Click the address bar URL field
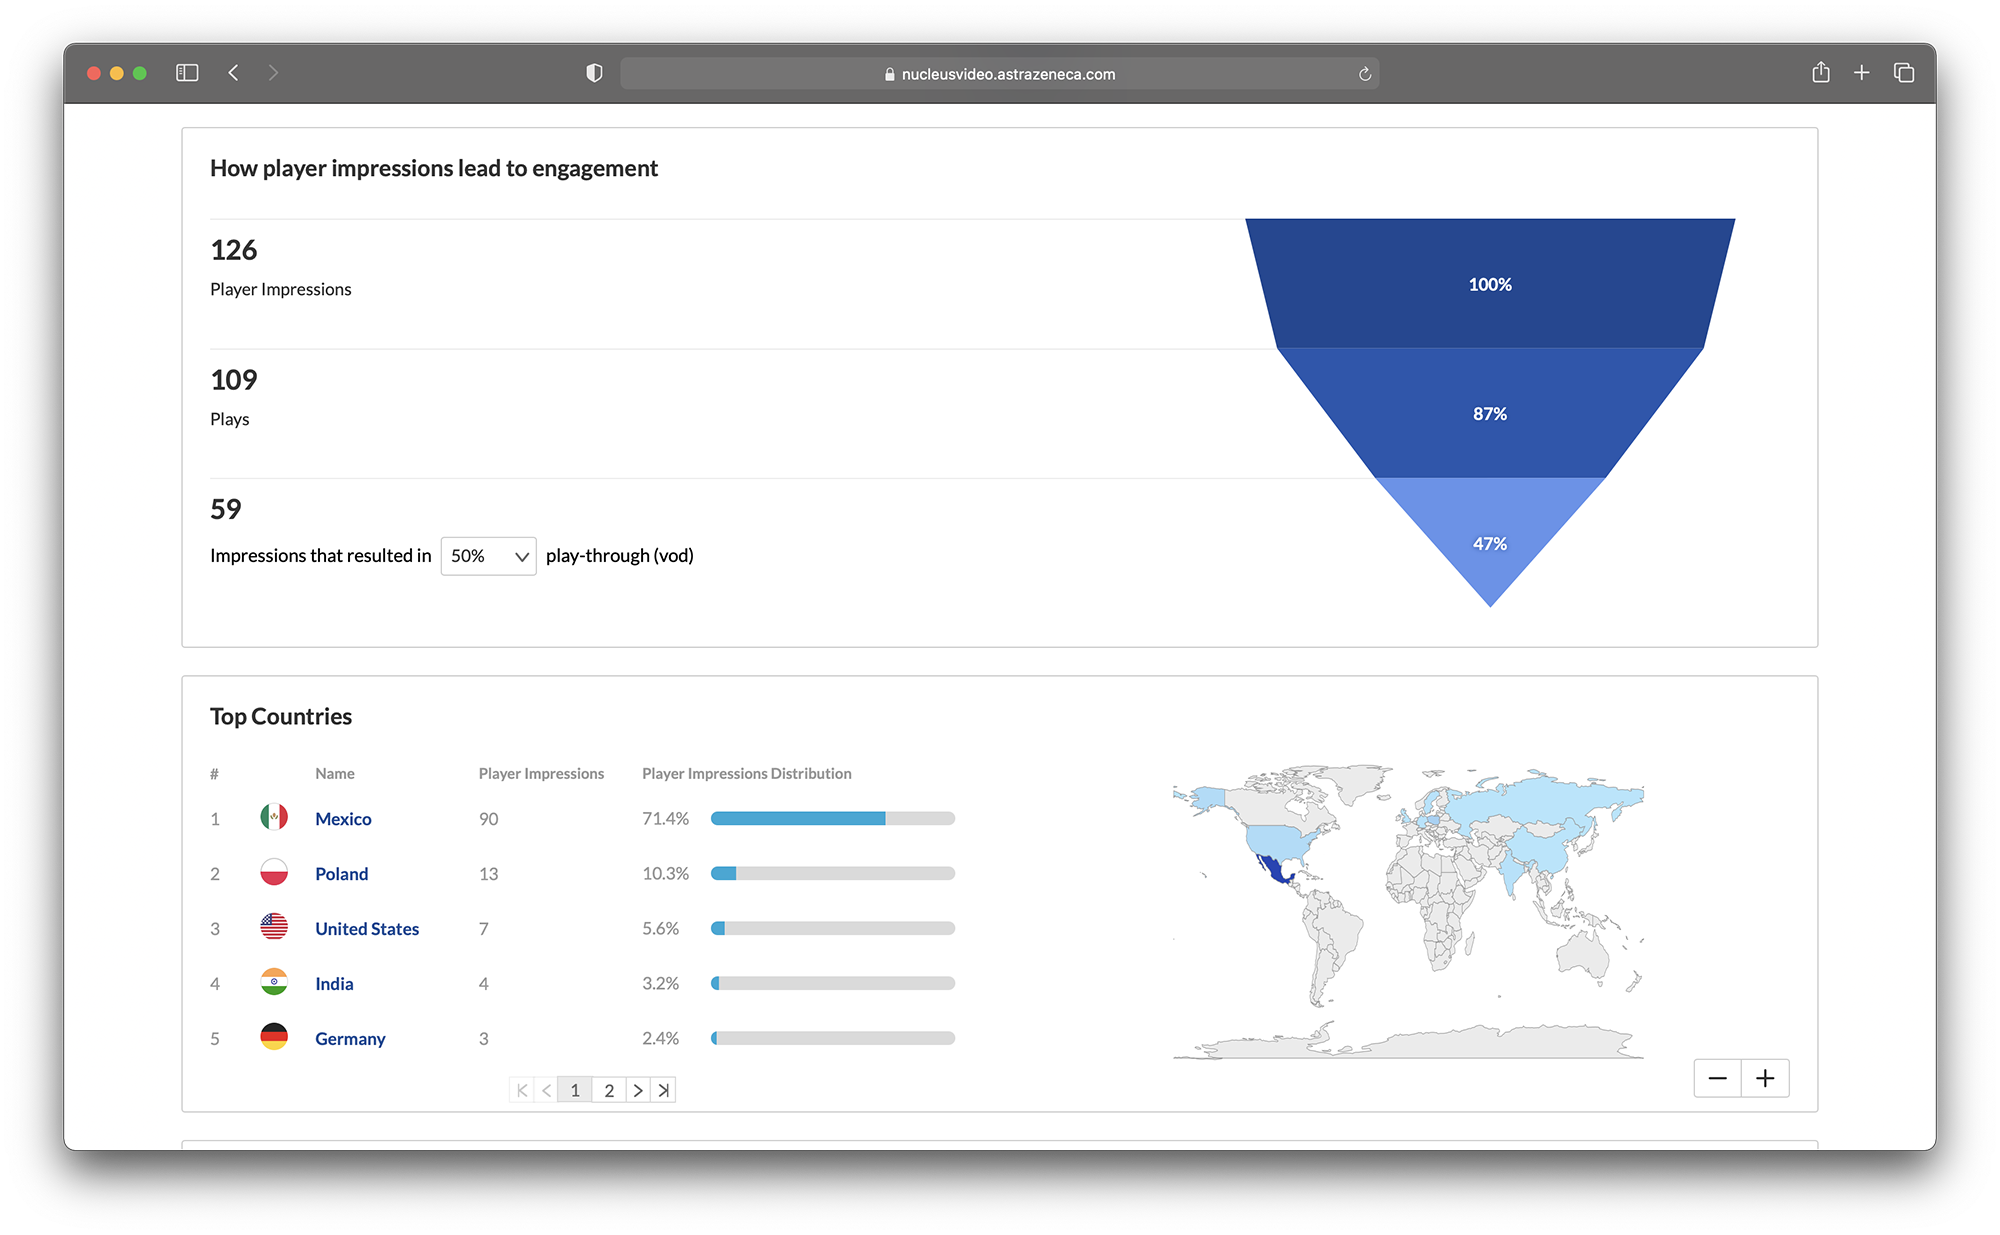Viewport: 2000px width, 1235px height. point(1000,74)
